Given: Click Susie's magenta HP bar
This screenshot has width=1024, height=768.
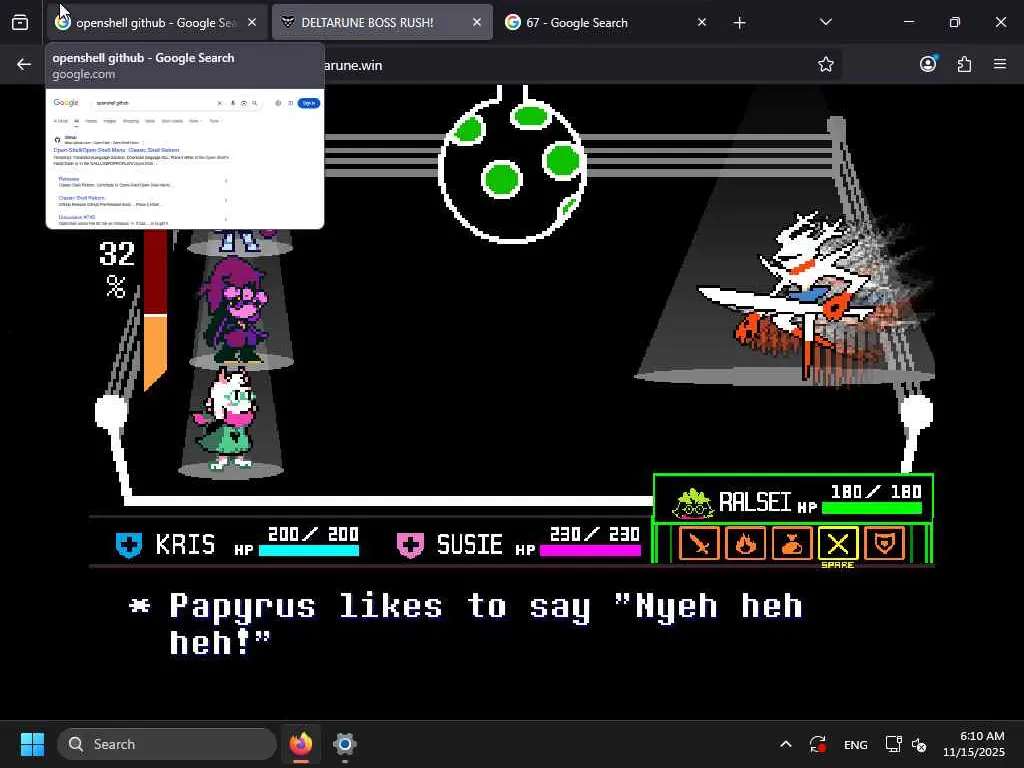Looking at the screenshot, I should pyautogui.click(x=590, y=551).
